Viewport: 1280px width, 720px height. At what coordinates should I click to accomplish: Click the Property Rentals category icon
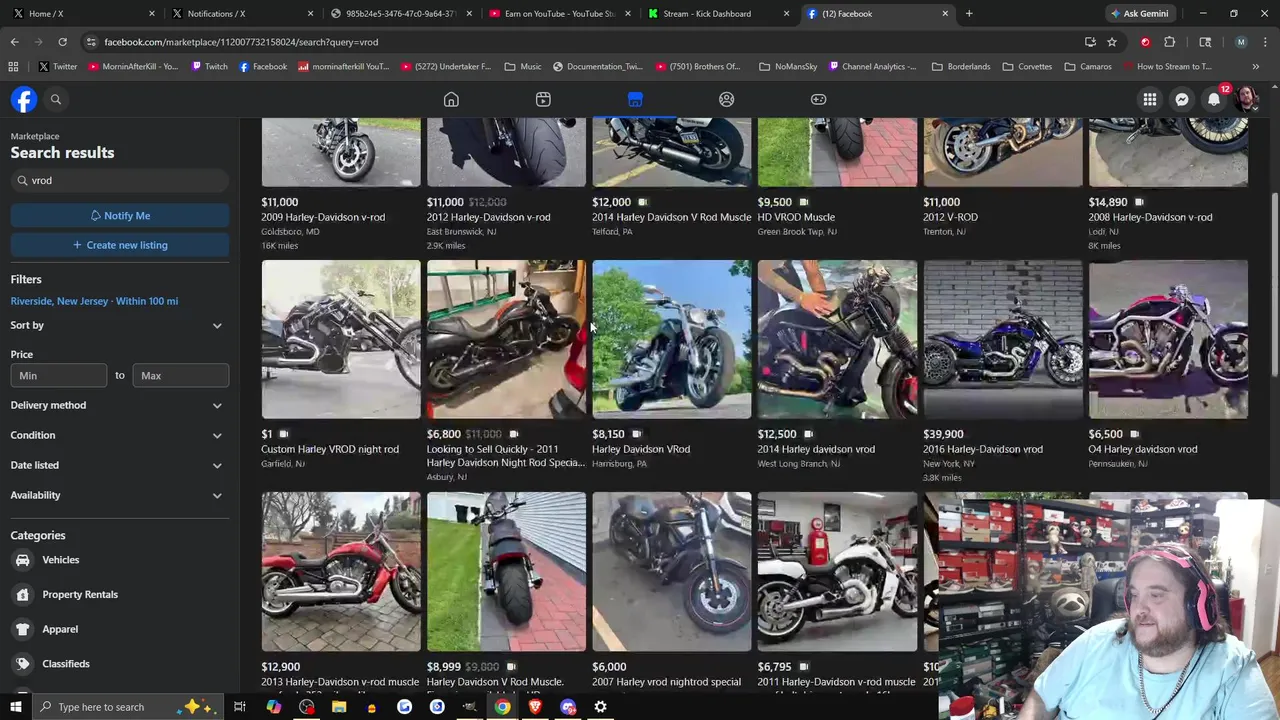pos(23,594)
